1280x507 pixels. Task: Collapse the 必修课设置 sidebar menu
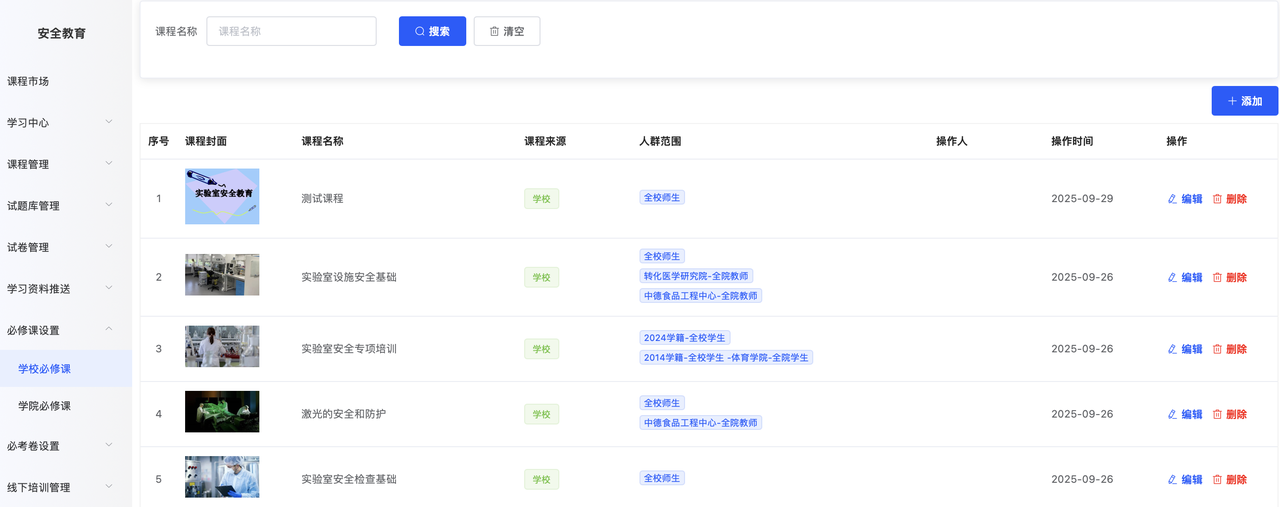(x=109, y=330)
